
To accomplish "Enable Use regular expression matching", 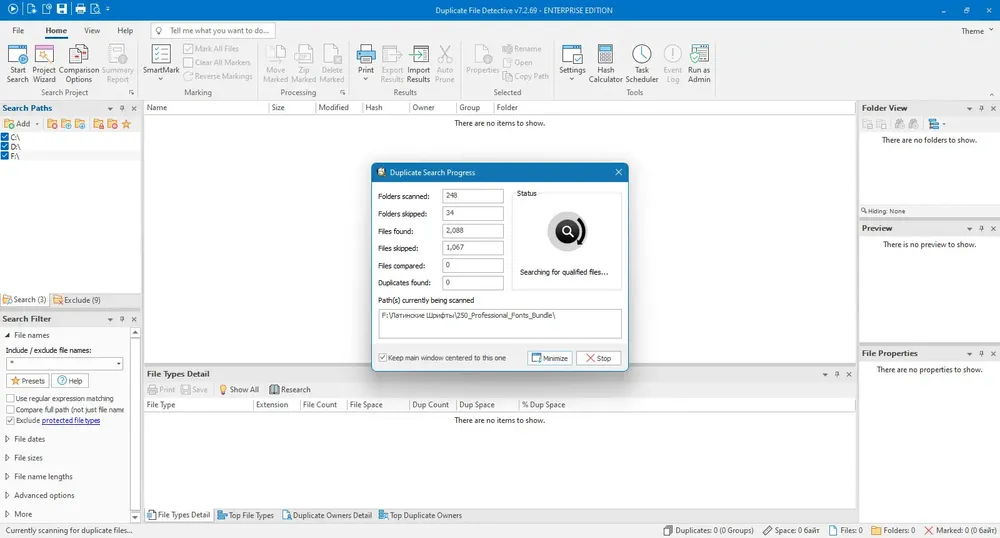I will point(10,398).
